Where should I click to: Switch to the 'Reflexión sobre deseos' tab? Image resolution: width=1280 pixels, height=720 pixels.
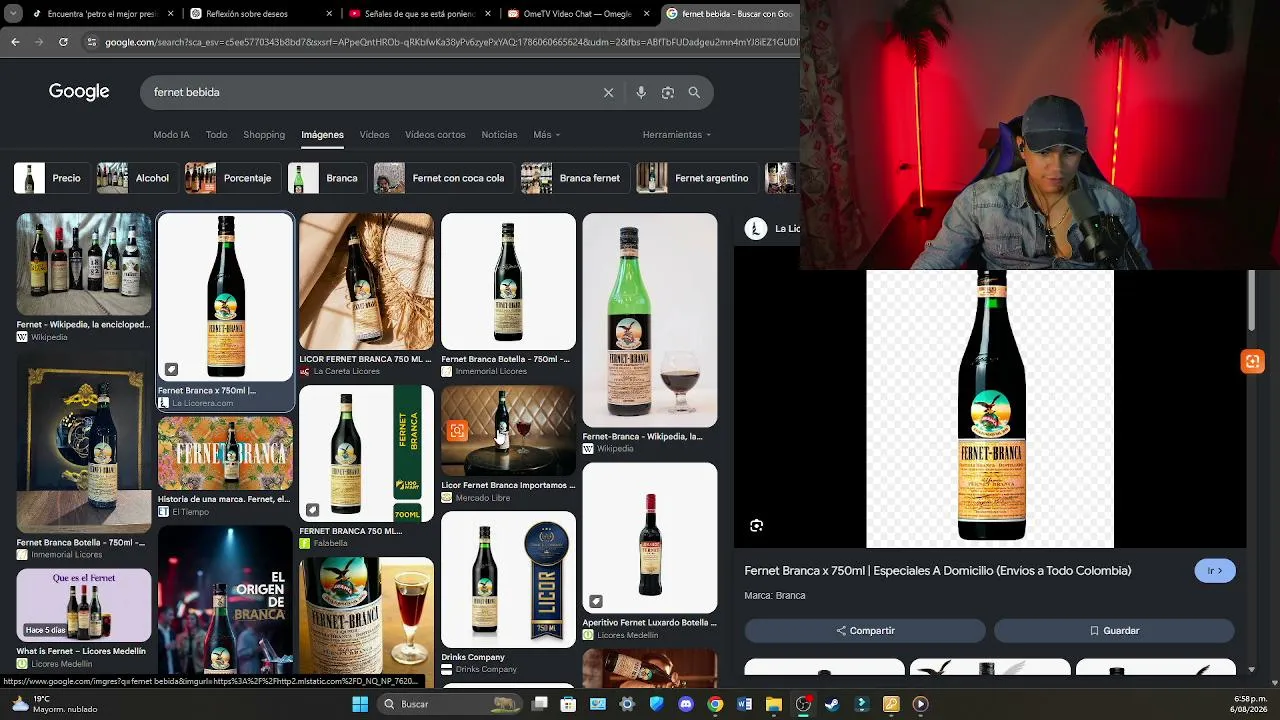260,14
